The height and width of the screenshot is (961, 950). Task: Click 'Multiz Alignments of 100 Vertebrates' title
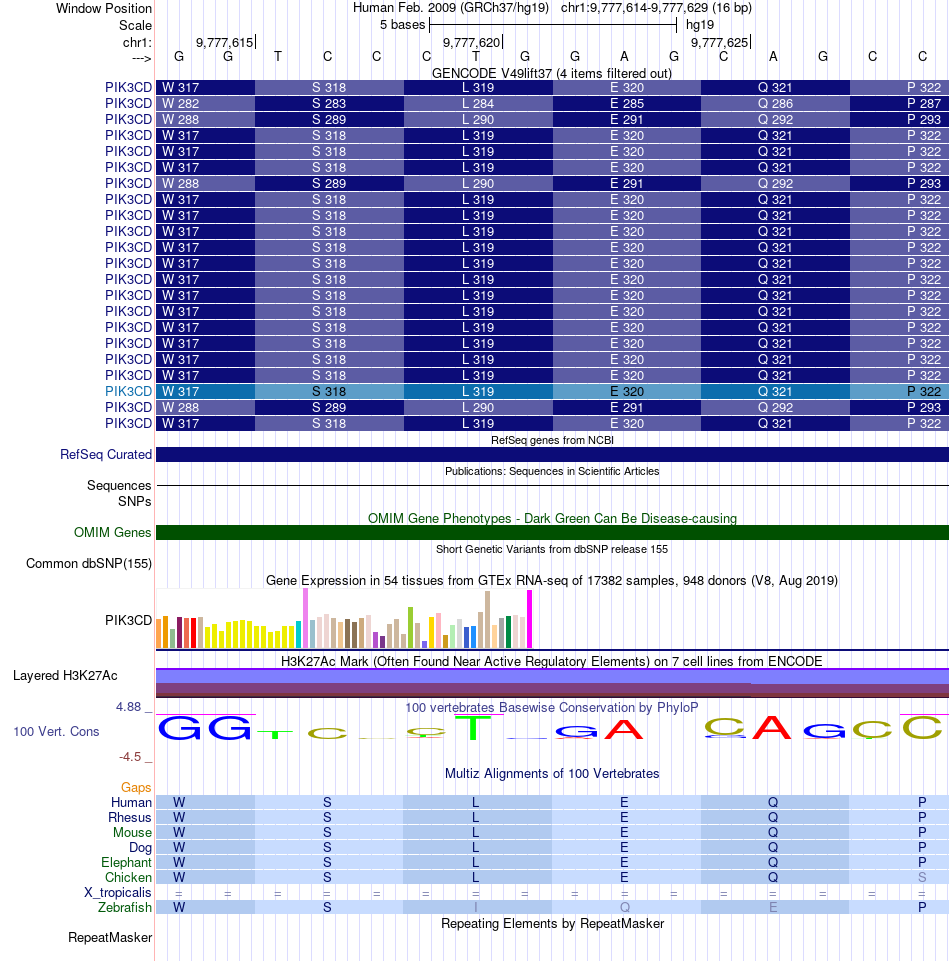pos(552,773)
